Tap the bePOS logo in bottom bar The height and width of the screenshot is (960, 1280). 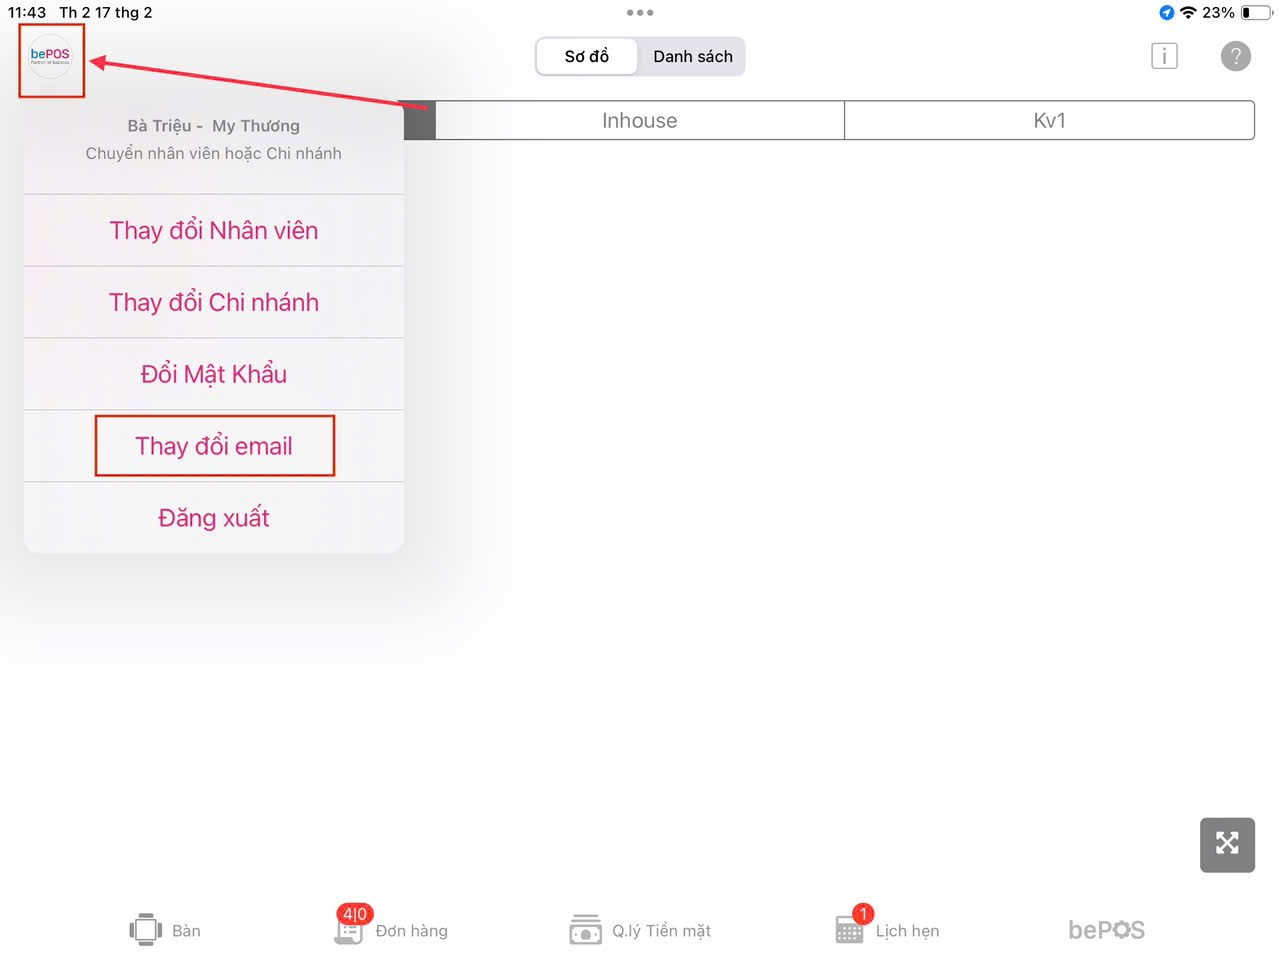(x=1106, y=930)
